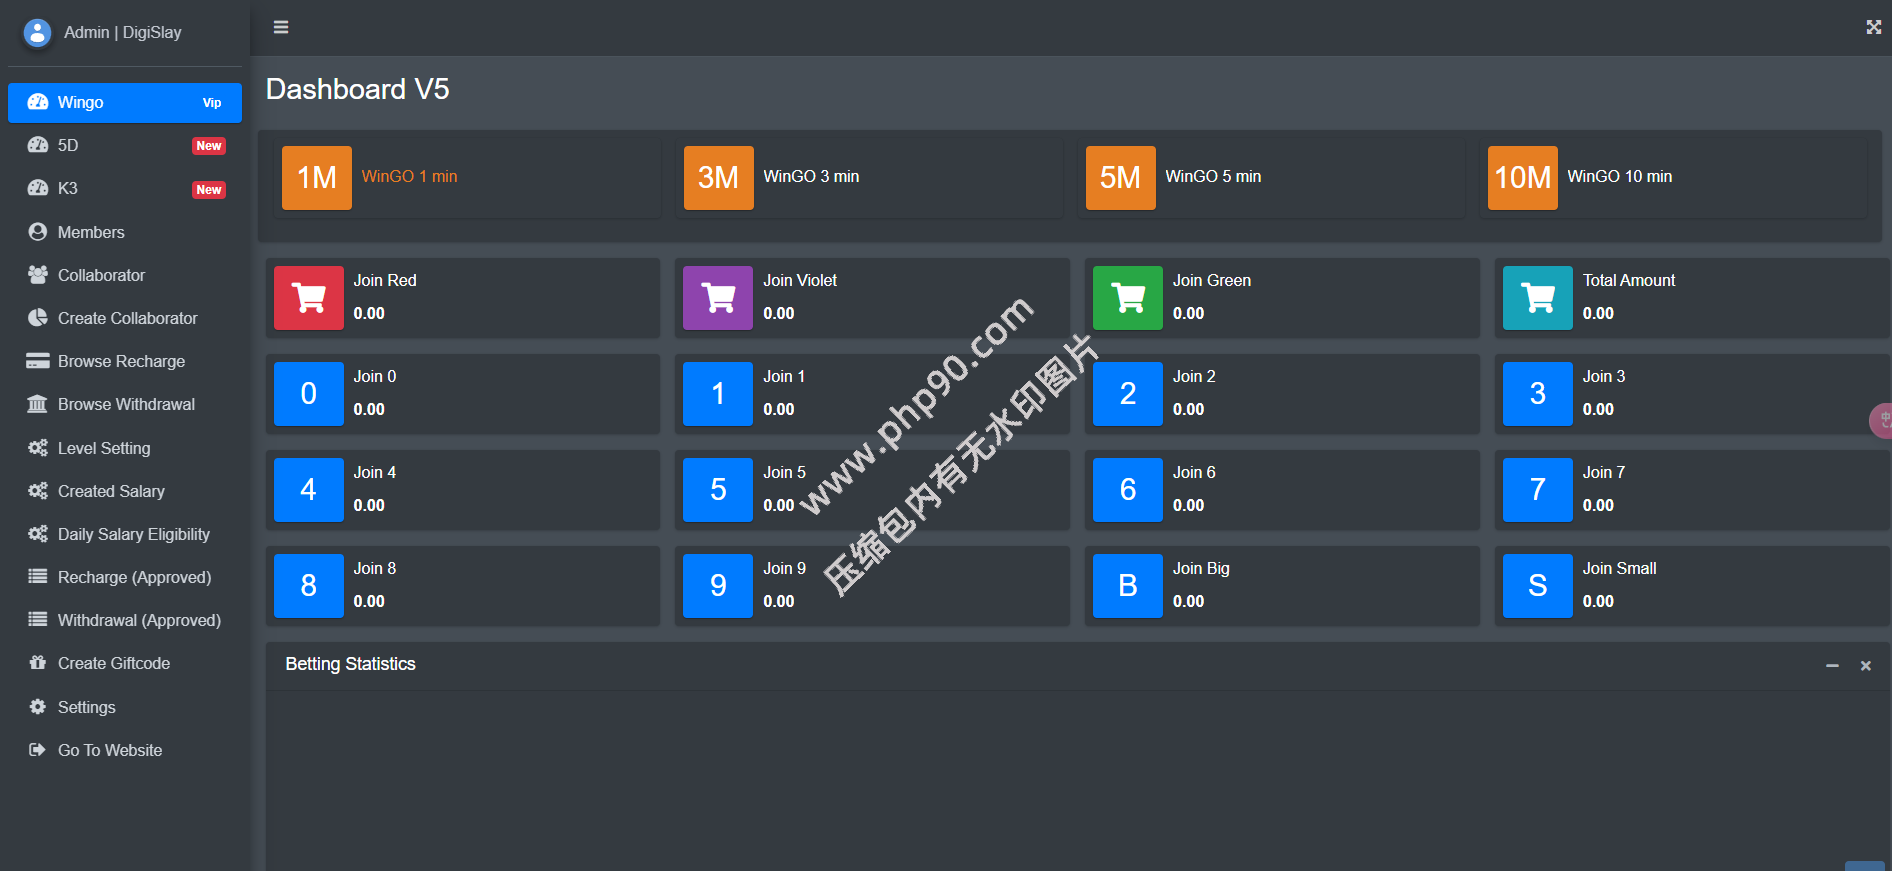Click the admin user avatar icon
The image size is (1892, 871).
pyautogui.click(x=37, y=33)
